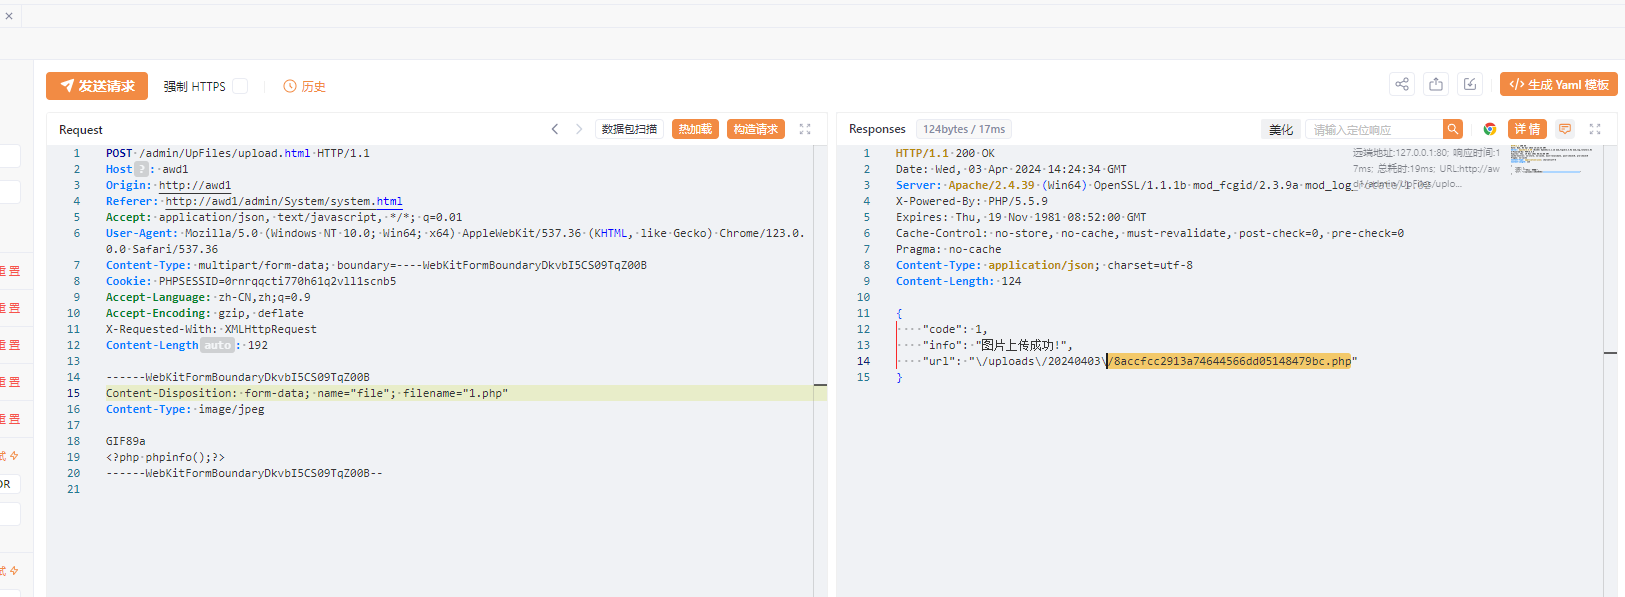The image size is (1625, 597).
Task: Click the import icon beside export
Action: (x=1470, y=84)
